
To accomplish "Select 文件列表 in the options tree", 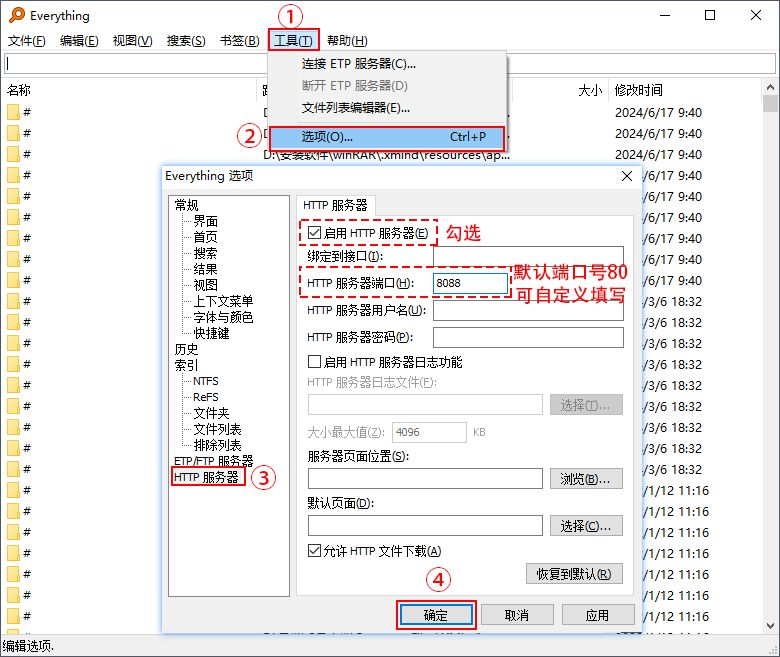I will pyautogui.click(x=217, y=429).
